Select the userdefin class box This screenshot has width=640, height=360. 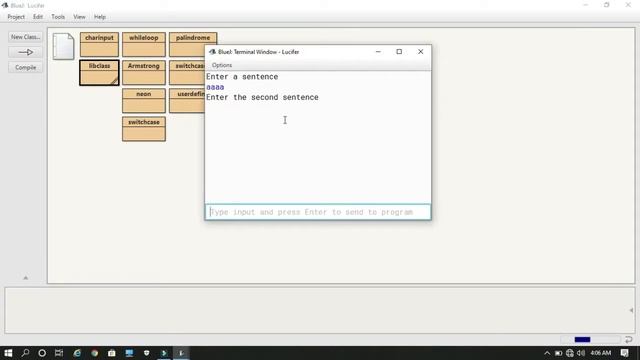coord(187,101)
